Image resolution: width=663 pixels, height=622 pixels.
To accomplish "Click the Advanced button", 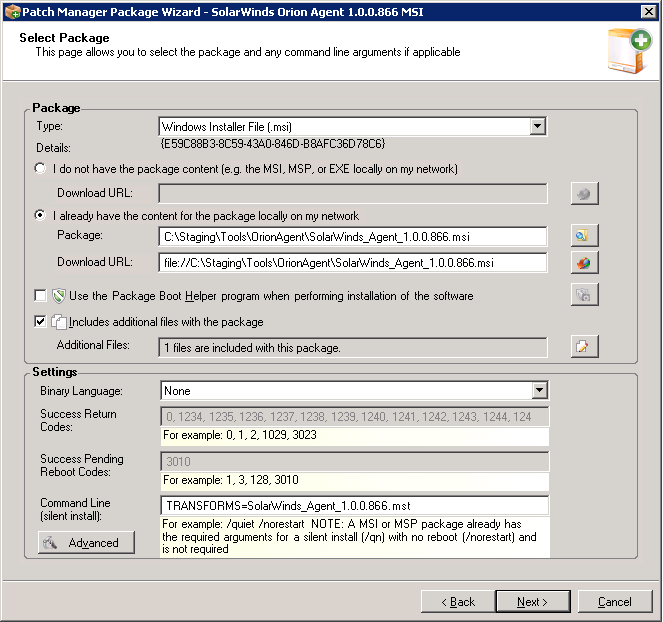I will tap(87, 543).
